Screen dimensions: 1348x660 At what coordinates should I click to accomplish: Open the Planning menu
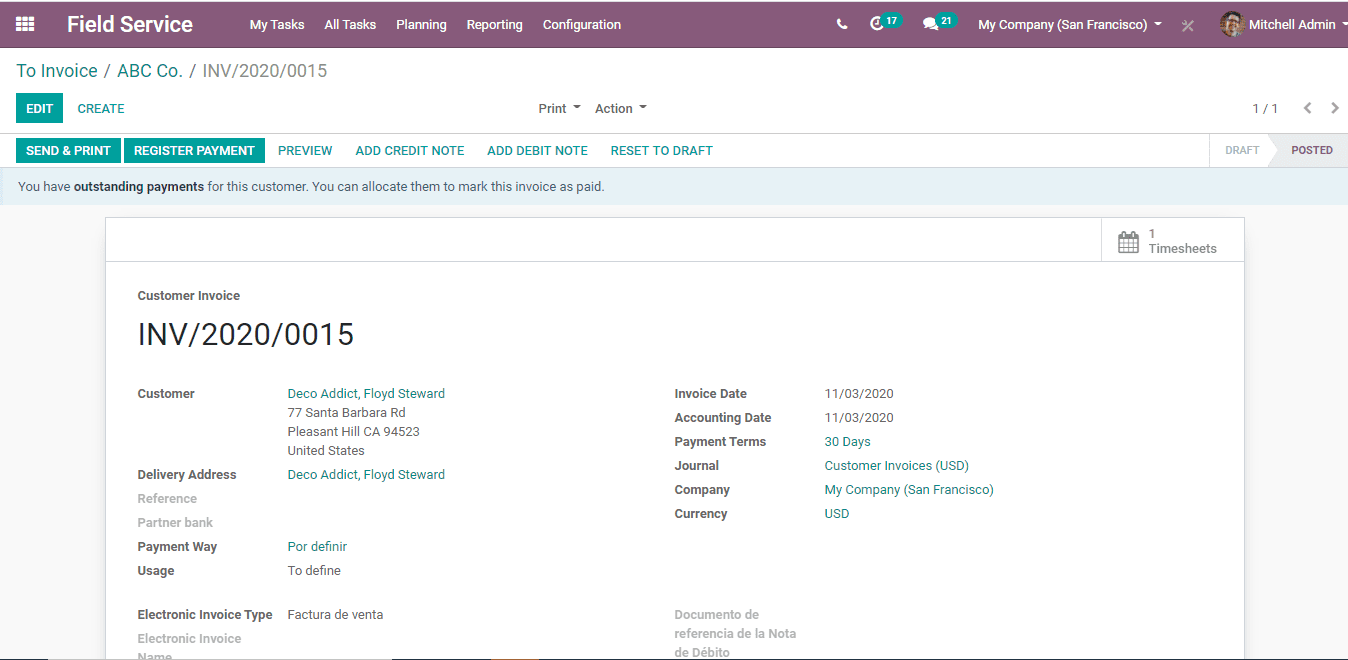coord(421,24)
